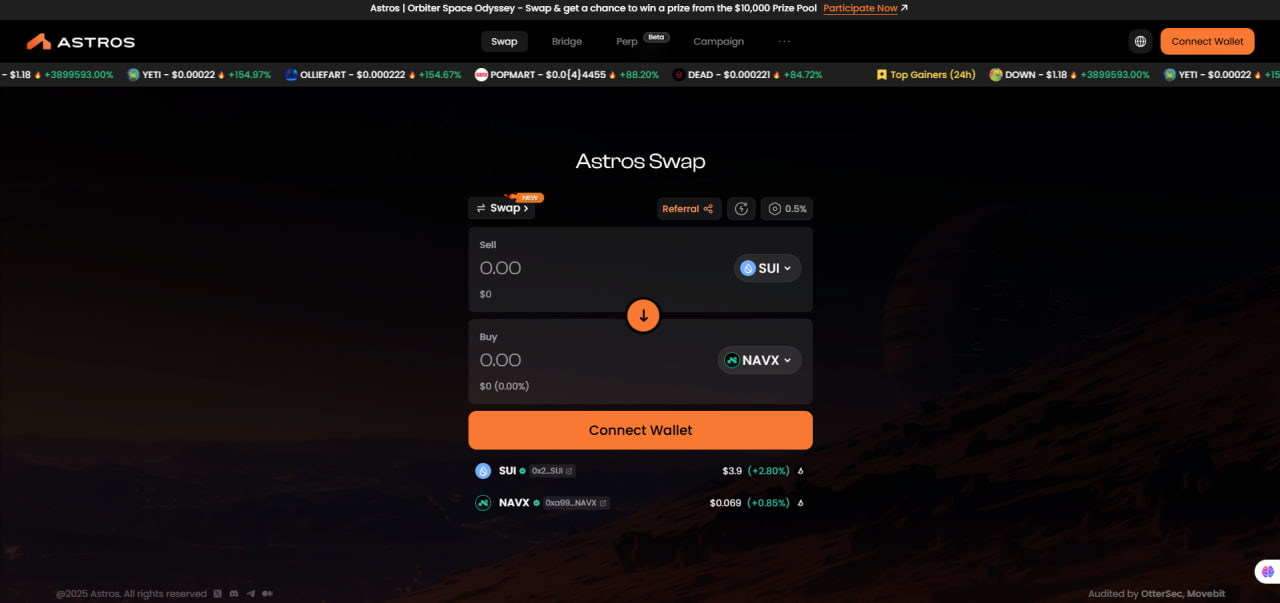Image resolution: width=1280 pixels, height=603 pixels.
Task: Click verified badge next to NAVX name
Action: tap(536, 503)
